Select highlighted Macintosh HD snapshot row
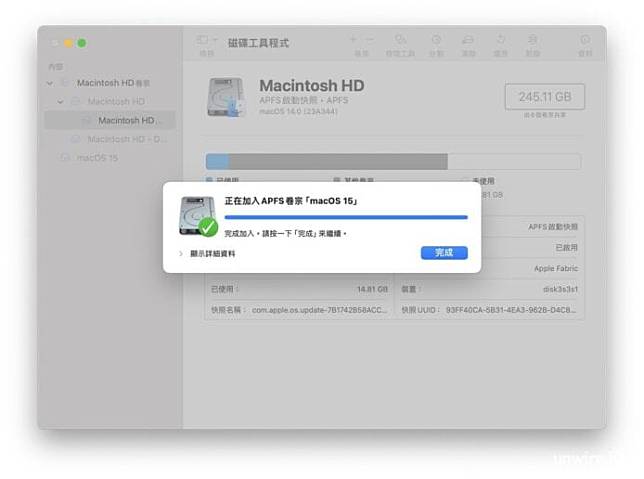Viewport: 644px width, 479px height. [x=110, y=120]
